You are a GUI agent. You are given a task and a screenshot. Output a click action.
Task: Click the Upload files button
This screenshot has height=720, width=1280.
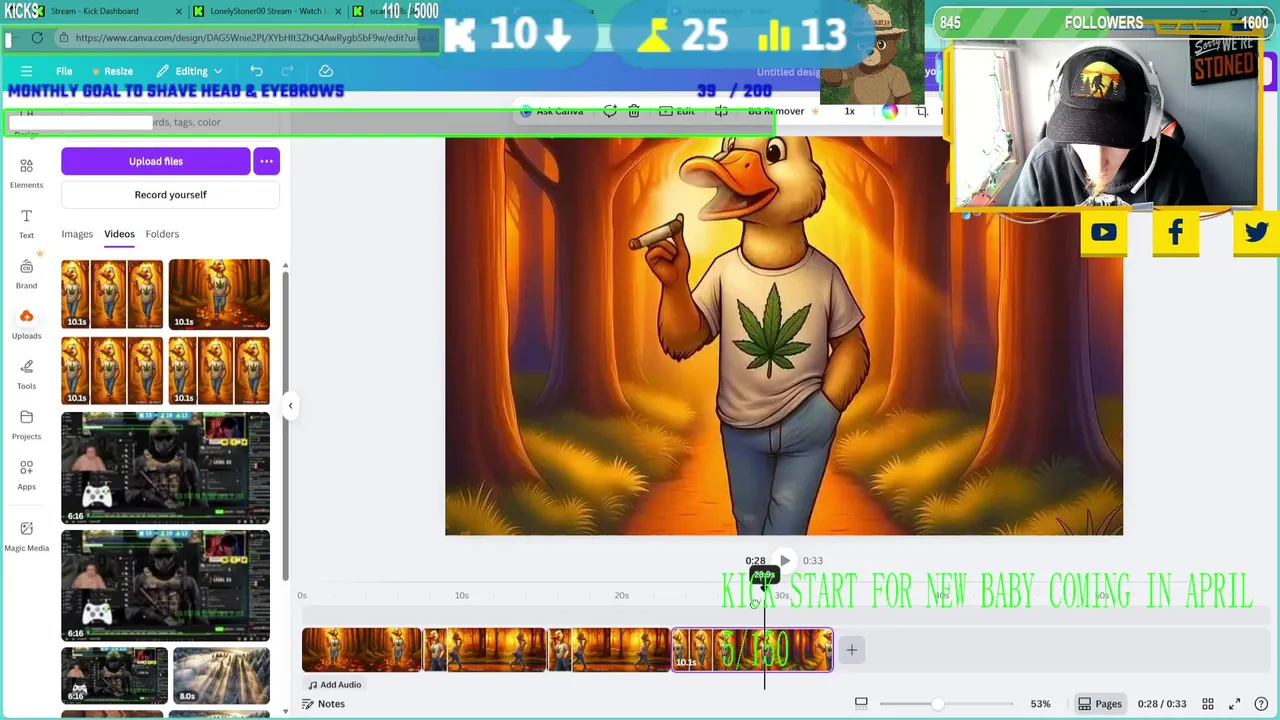click(155, 161)
